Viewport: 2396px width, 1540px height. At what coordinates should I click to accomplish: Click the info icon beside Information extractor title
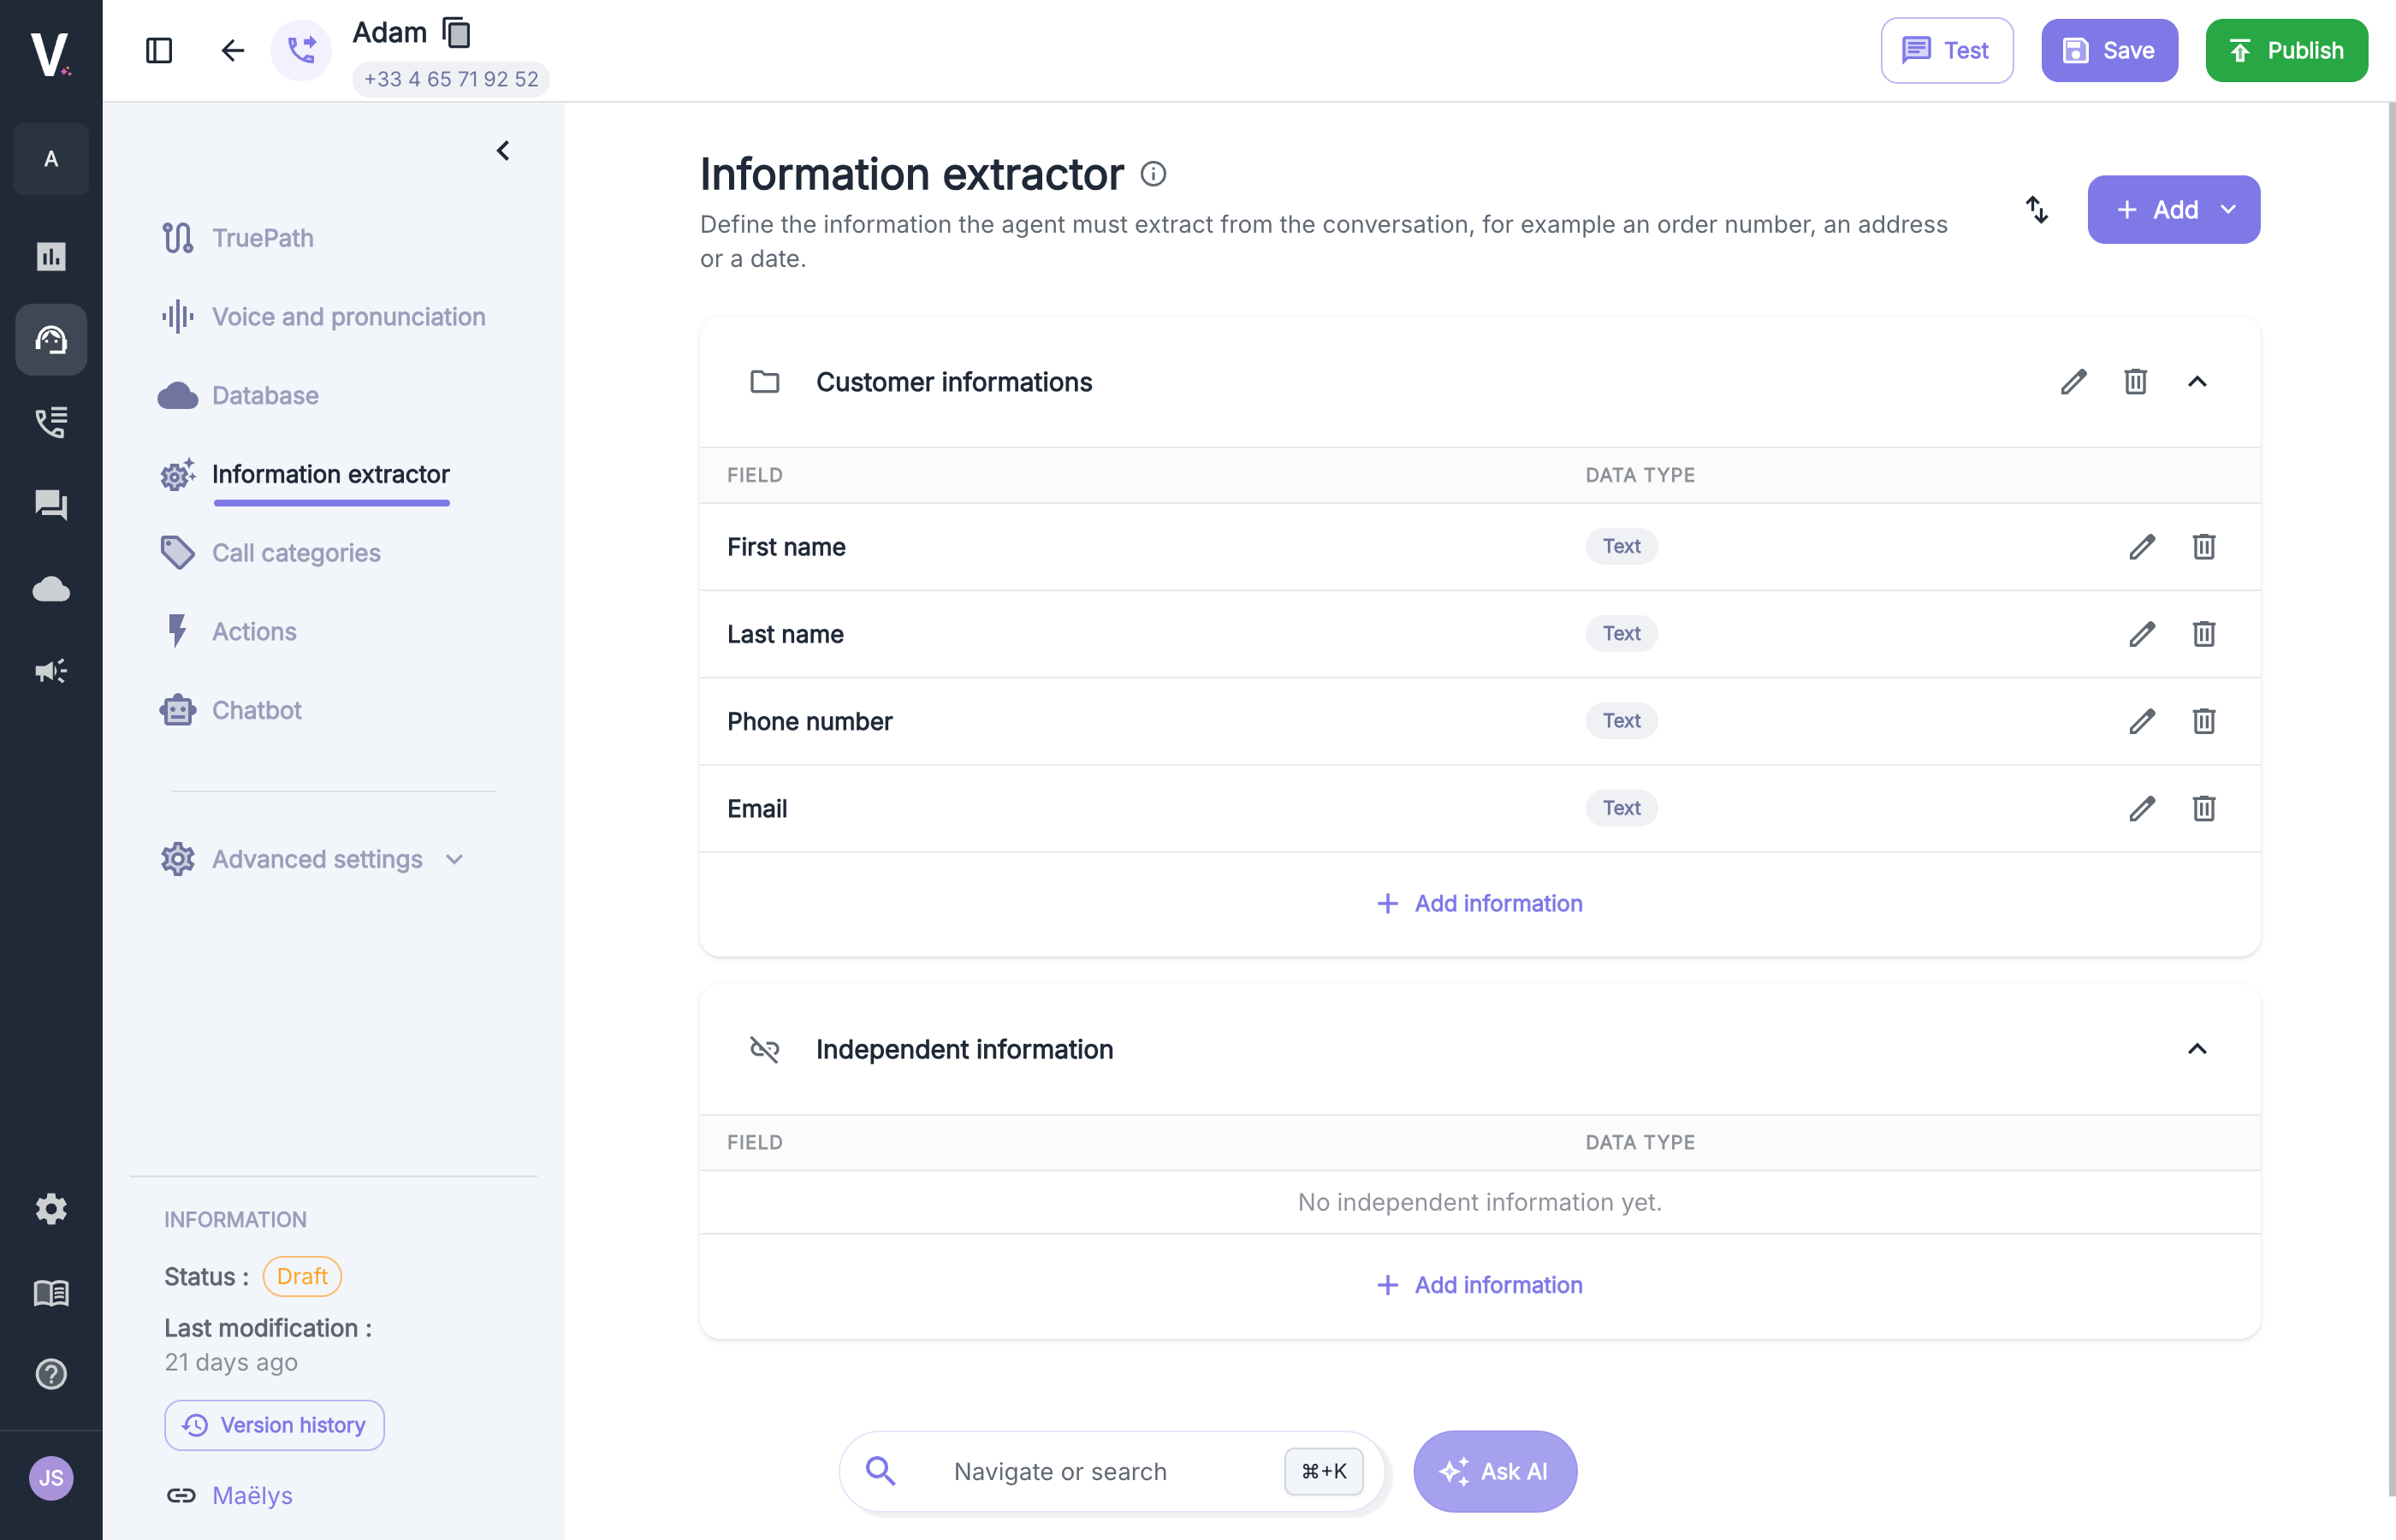1153,174
